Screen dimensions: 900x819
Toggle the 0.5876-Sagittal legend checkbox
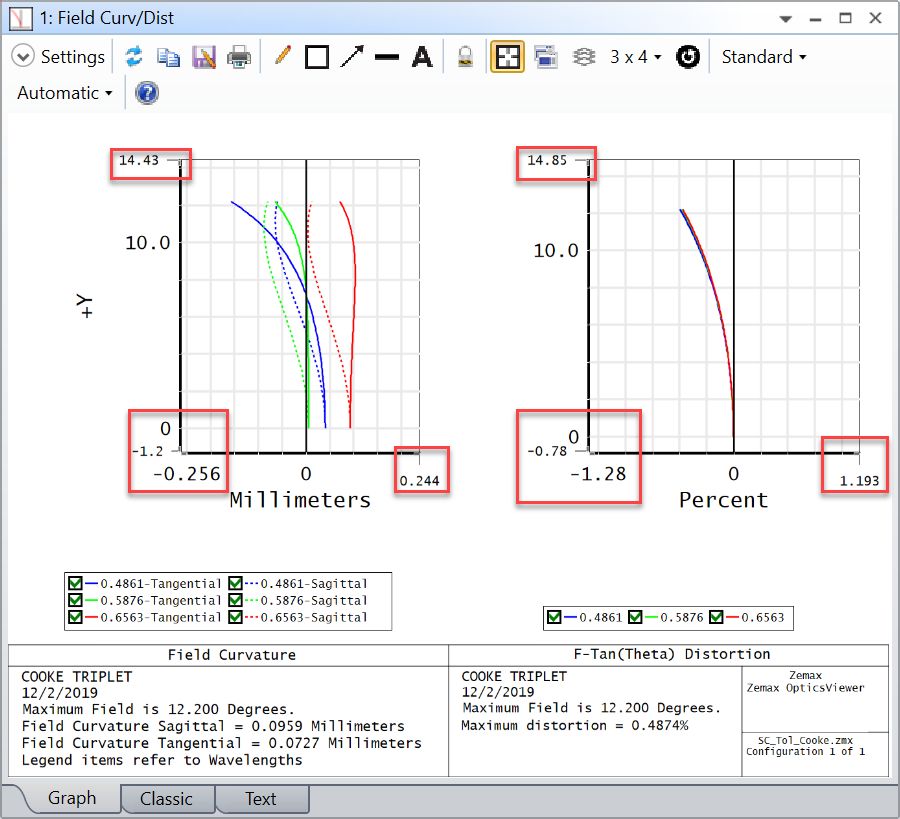pyautogui.click(x=236, y=600)
